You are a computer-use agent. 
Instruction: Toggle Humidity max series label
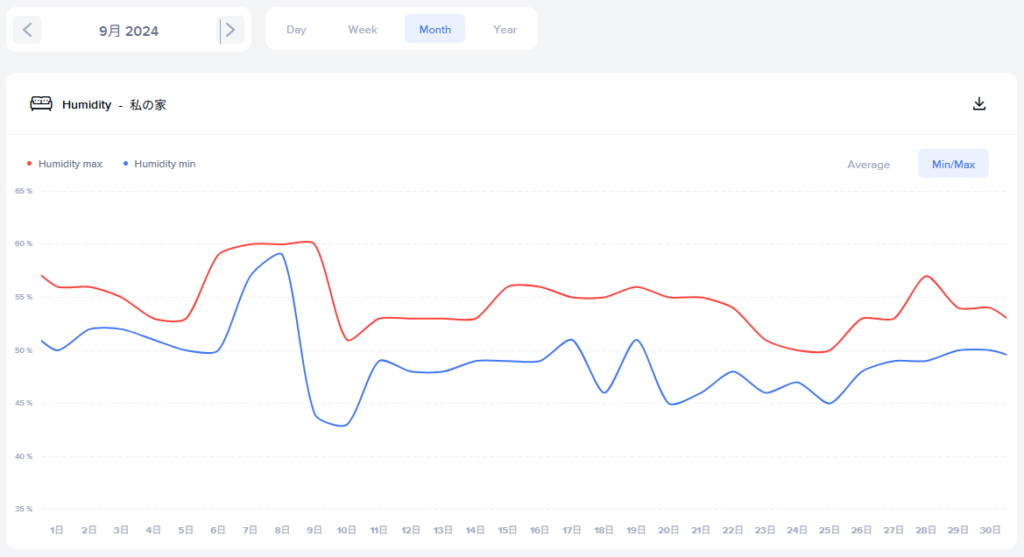(x=70, y=164)
